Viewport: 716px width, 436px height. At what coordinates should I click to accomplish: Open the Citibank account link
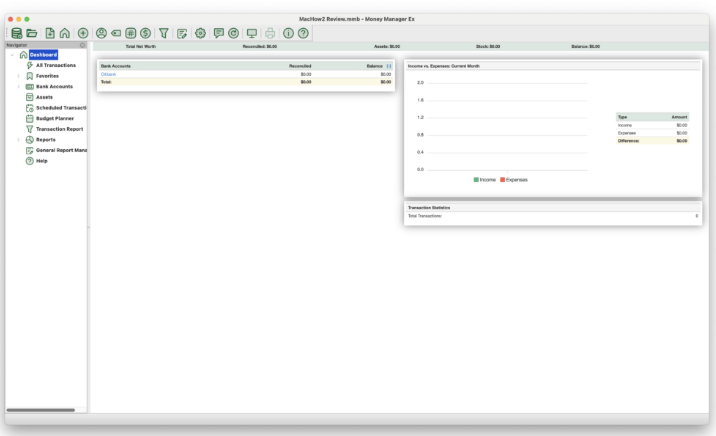tap(109, 74)
